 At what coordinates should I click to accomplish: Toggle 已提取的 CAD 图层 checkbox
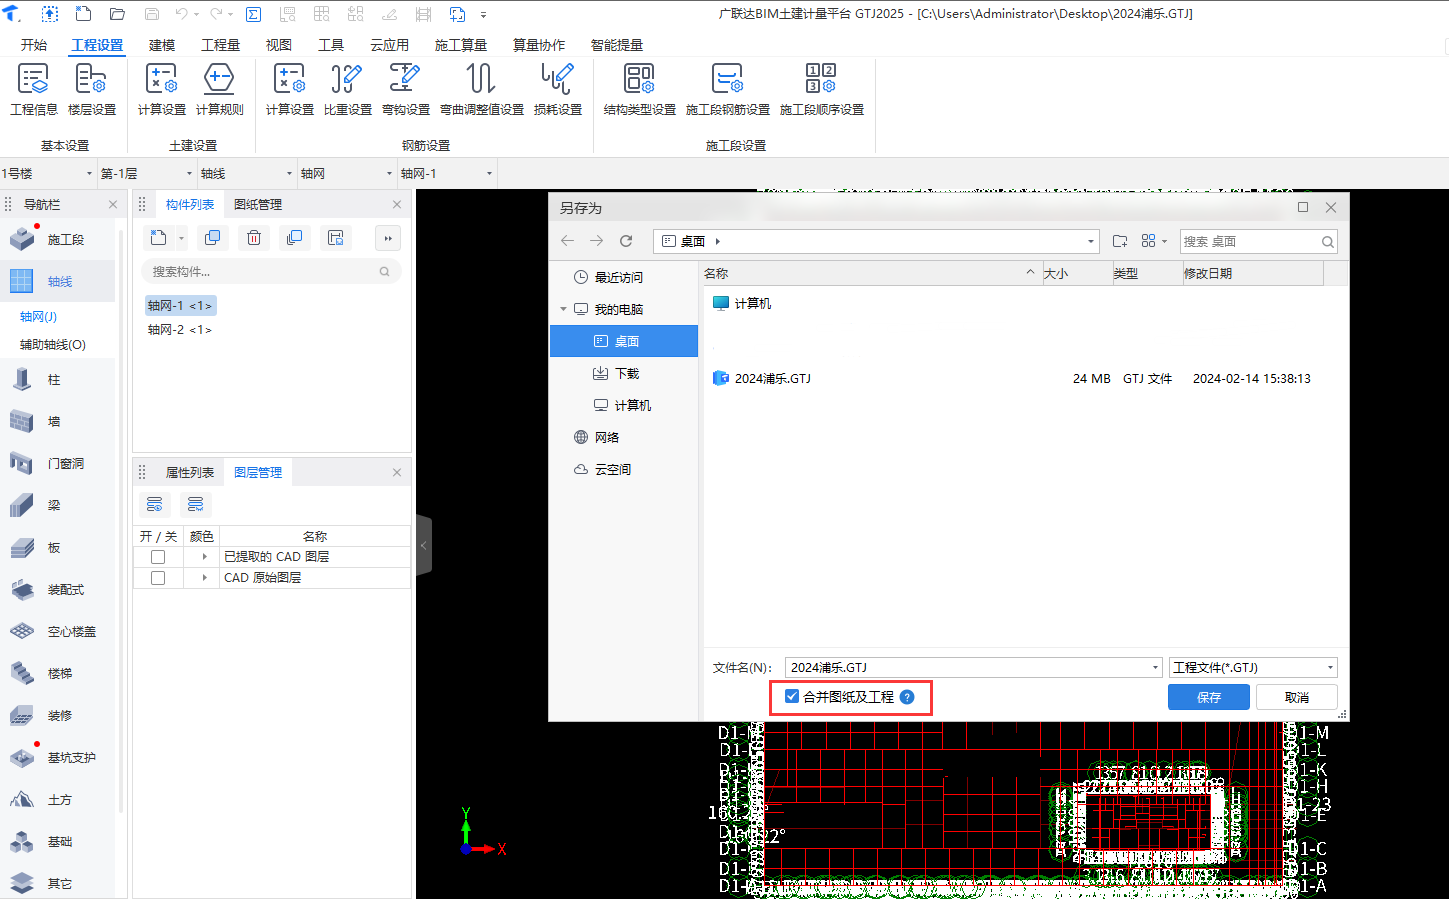[x=158, y=557]
